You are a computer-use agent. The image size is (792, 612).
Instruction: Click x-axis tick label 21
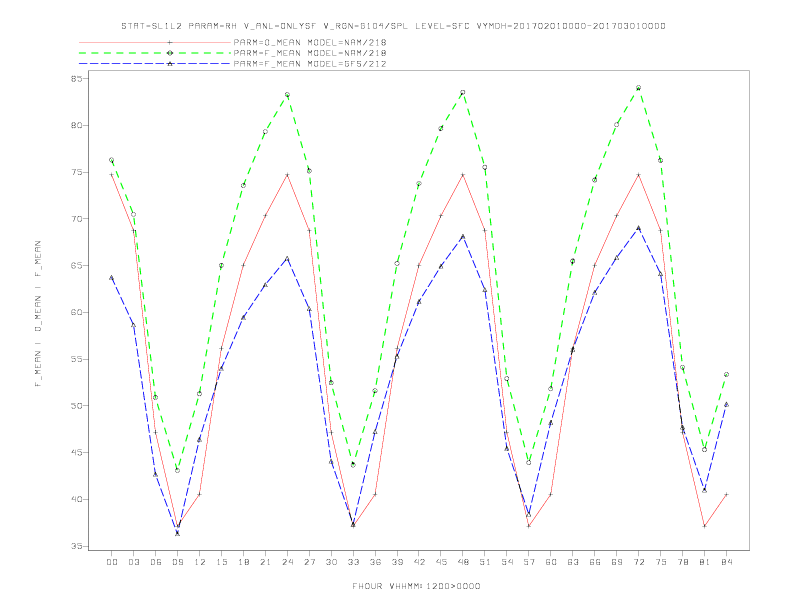(265, 562)
